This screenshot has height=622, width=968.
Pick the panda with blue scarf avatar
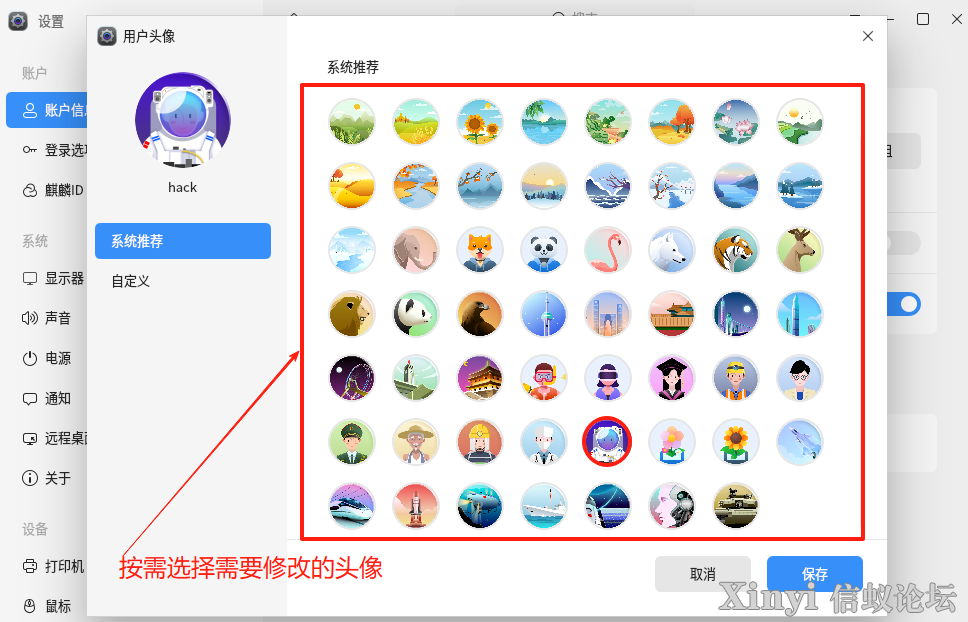[x=544, y=251]
